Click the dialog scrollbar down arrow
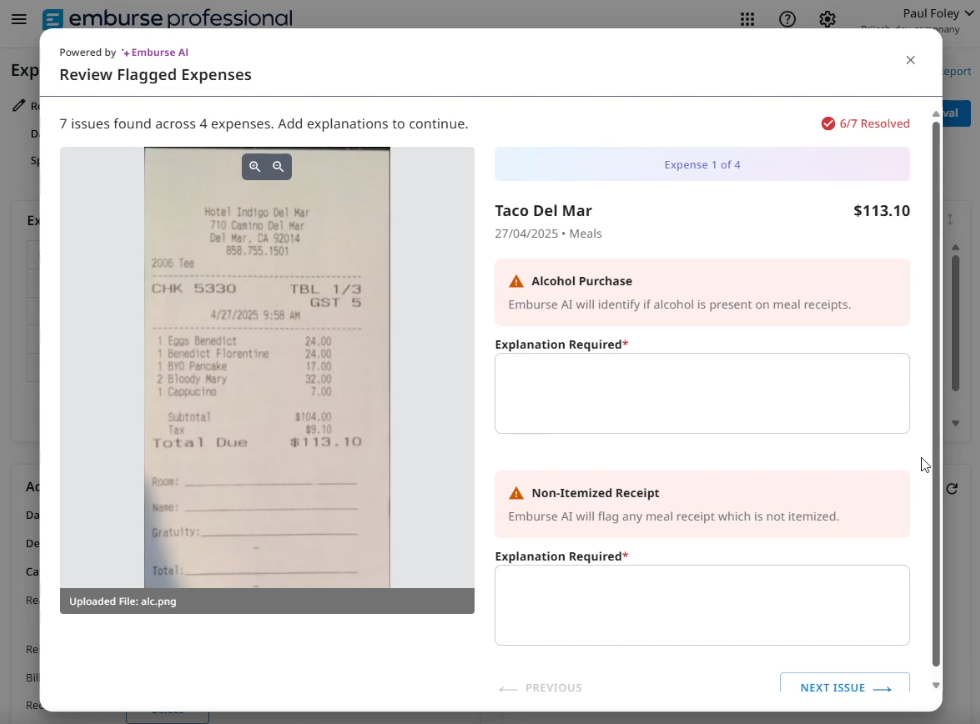 tap(936, 686)
